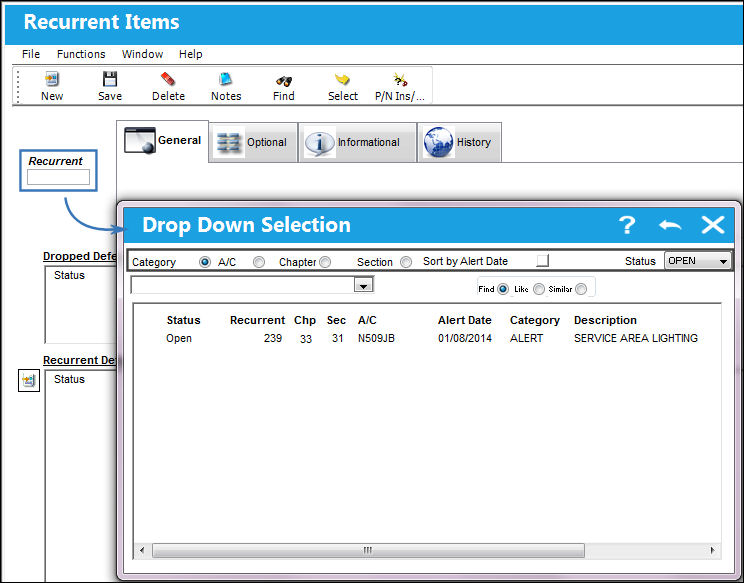Click recurrent number 239
The width and height of the screenshot is (744, 583).
(x=273, y=338)
